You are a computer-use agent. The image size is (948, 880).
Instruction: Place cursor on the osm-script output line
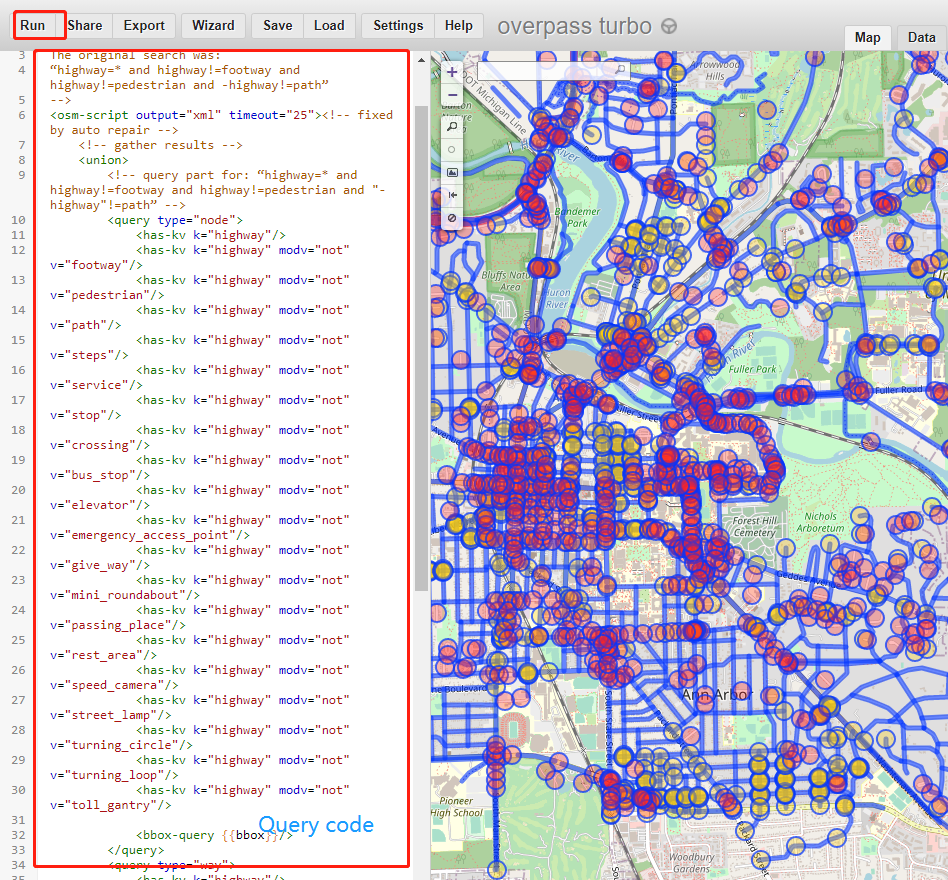point(221,122)
